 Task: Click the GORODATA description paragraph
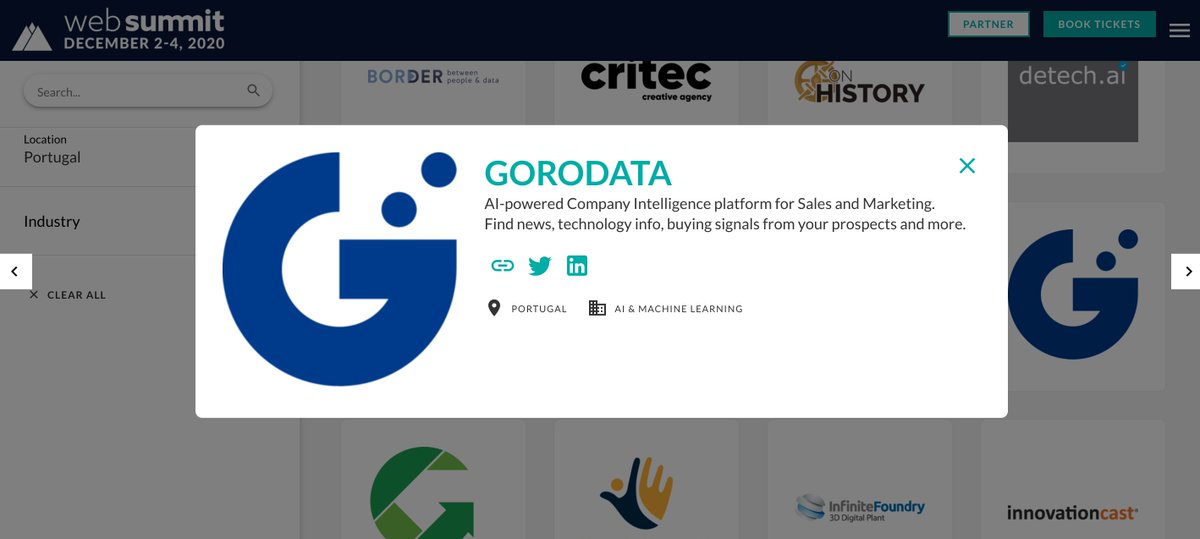(725, 214)
